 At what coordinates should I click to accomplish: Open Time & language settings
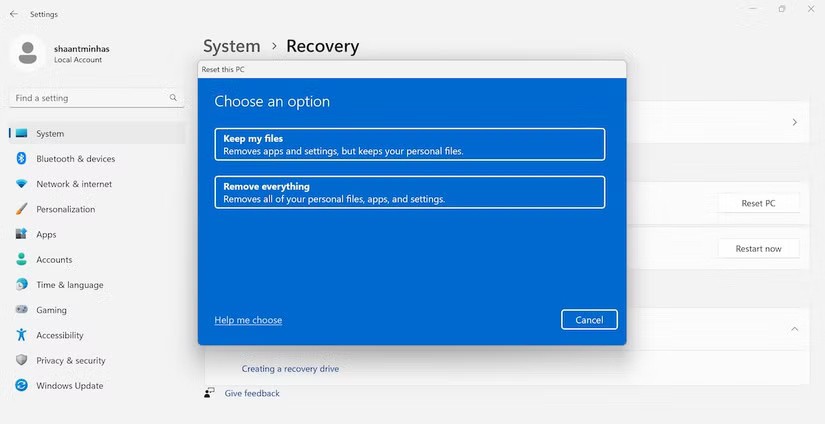coord(97,285)
